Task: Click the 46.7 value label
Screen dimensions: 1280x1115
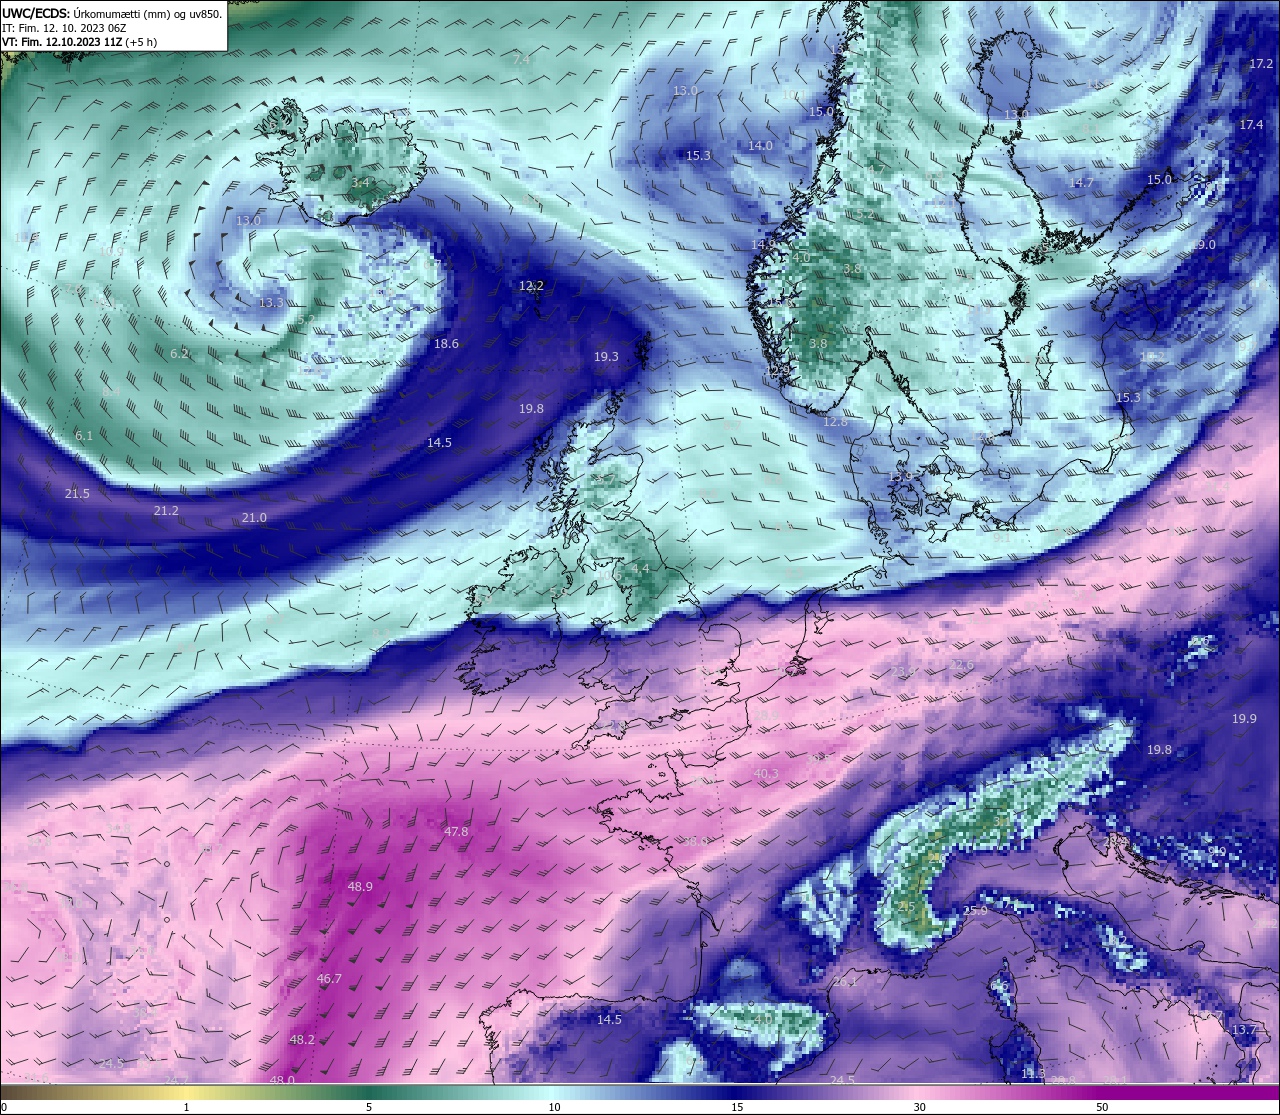Action: [329, 979]
